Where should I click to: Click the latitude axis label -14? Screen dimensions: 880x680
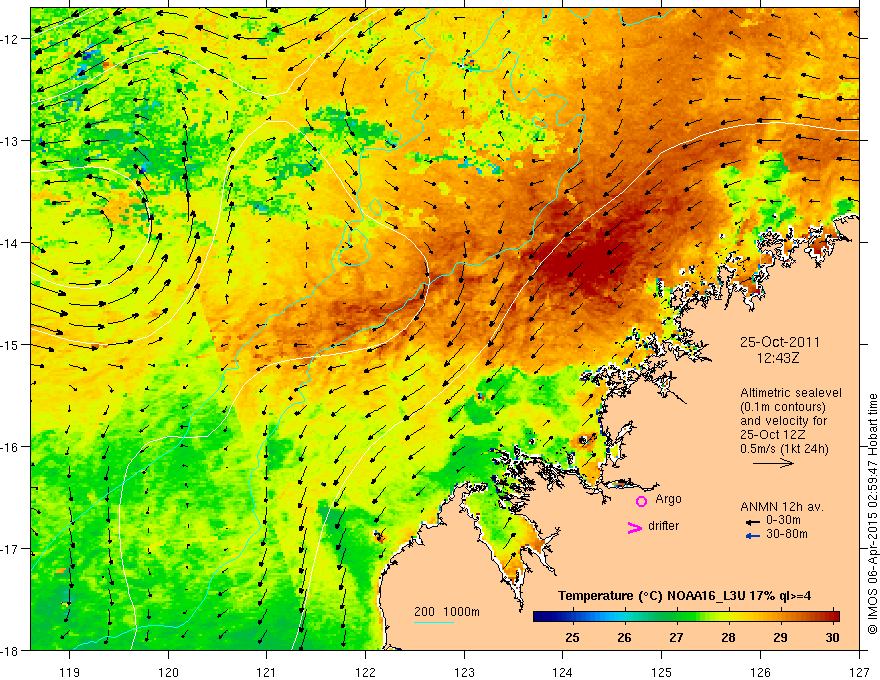tap(11, 243)
